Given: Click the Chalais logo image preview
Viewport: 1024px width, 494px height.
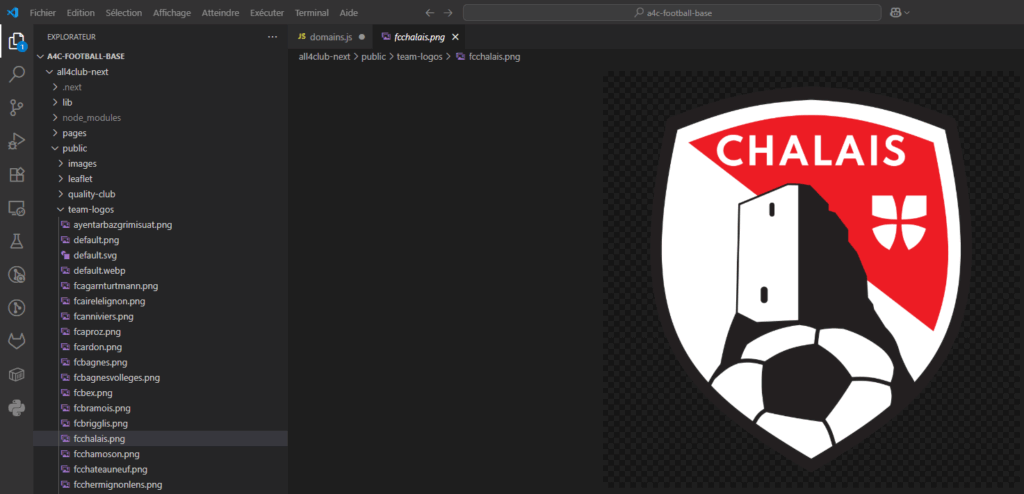Looking at the screenshot, I should [810, 281].
